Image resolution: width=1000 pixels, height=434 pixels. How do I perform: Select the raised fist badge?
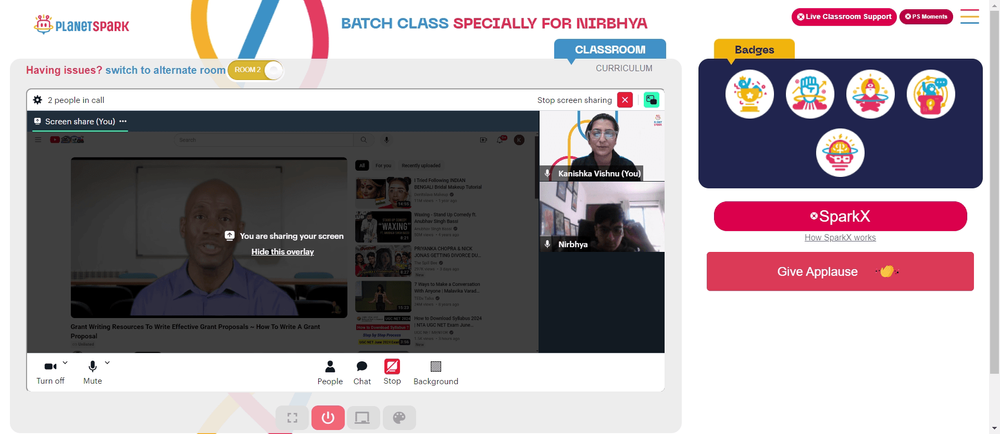pyautogui.click(x=810, y=94)
